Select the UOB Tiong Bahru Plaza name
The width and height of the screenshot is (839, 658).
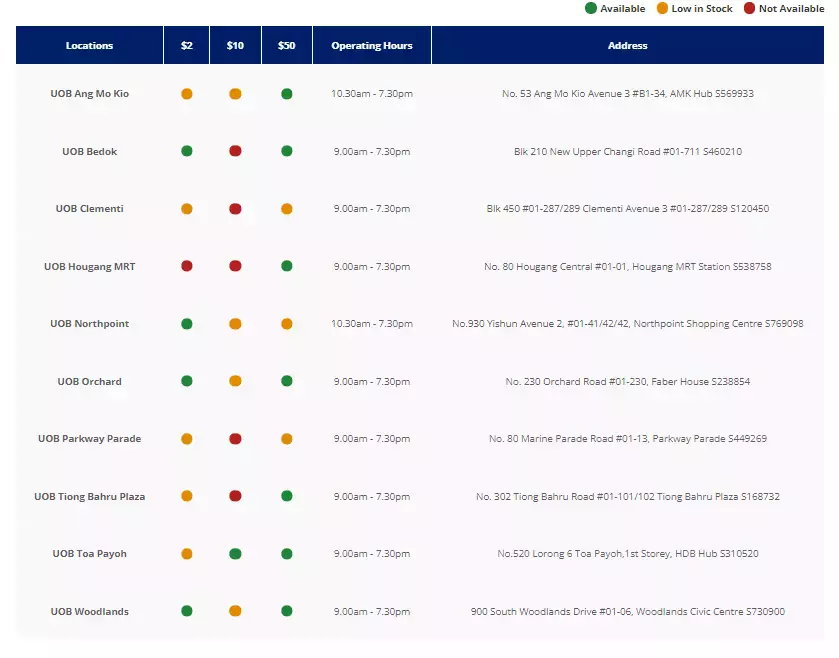pos(89,497)
